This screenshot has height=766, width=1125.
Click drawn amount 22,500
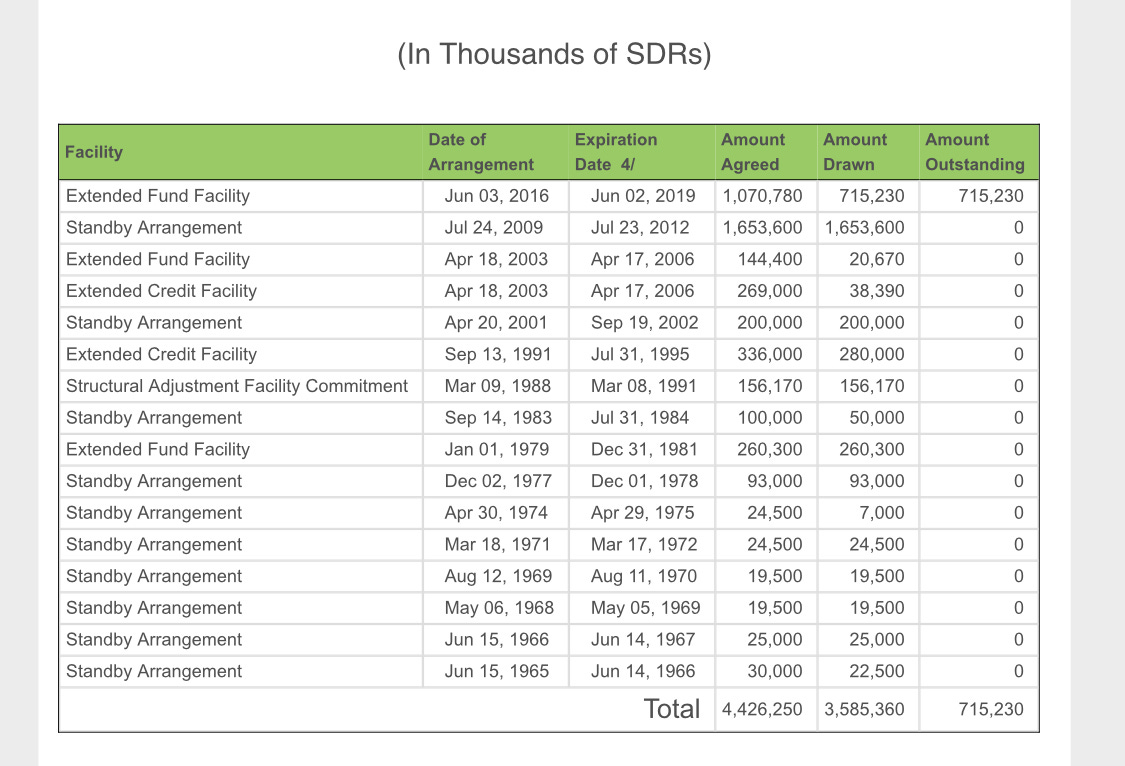877,671
